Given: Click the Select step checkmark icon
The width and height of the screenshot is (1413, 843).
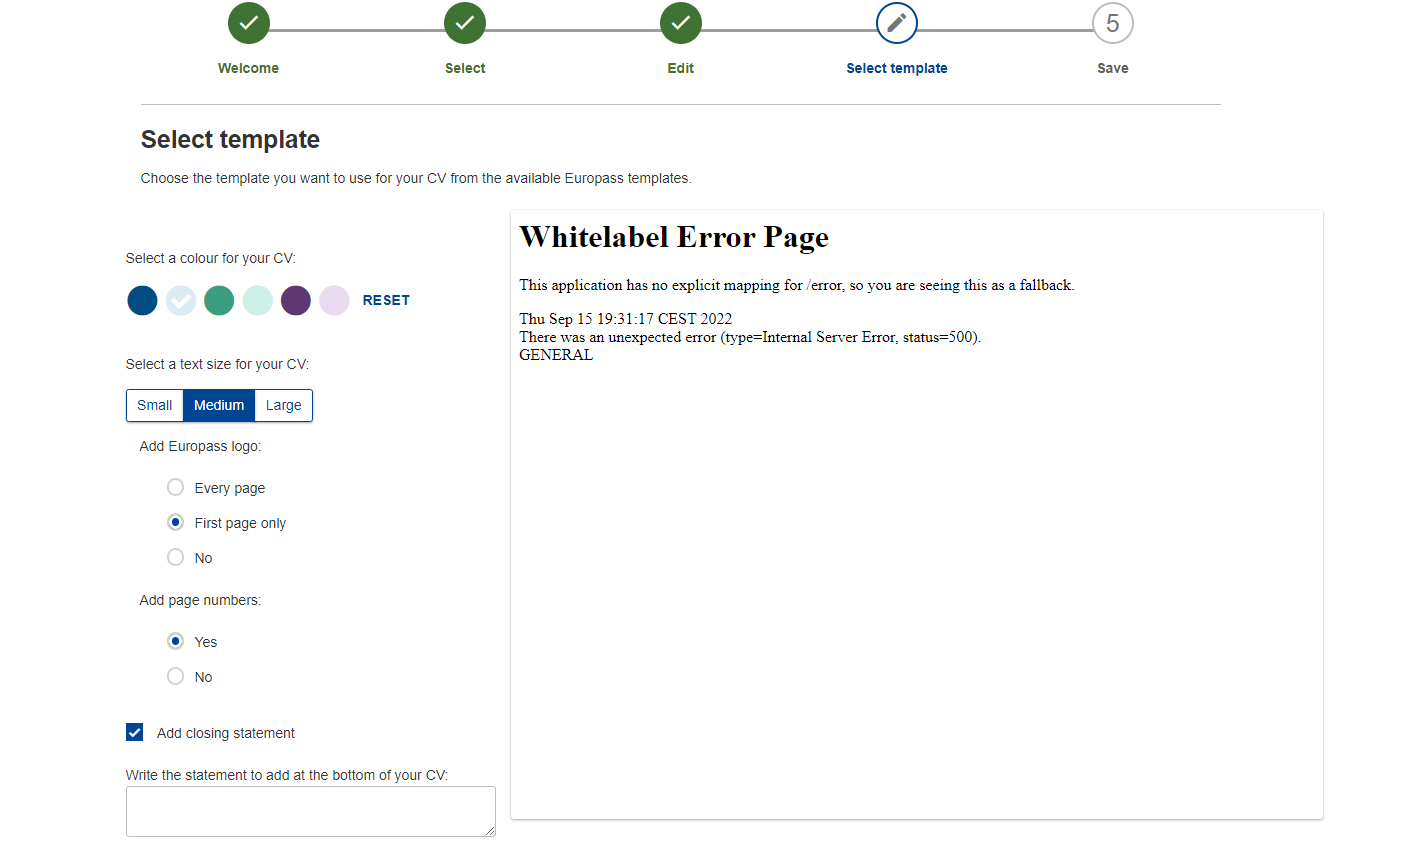Looking at the screenshot, I should pyautogui.click(x=465, y=23).
